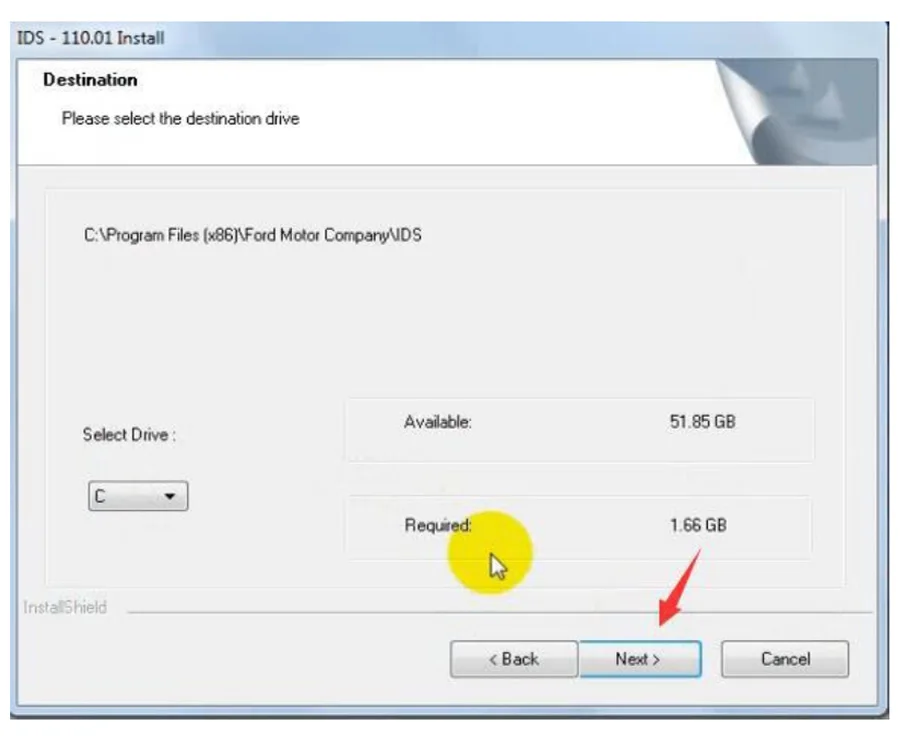Open the Select Drive dropdown

(138, 496)
